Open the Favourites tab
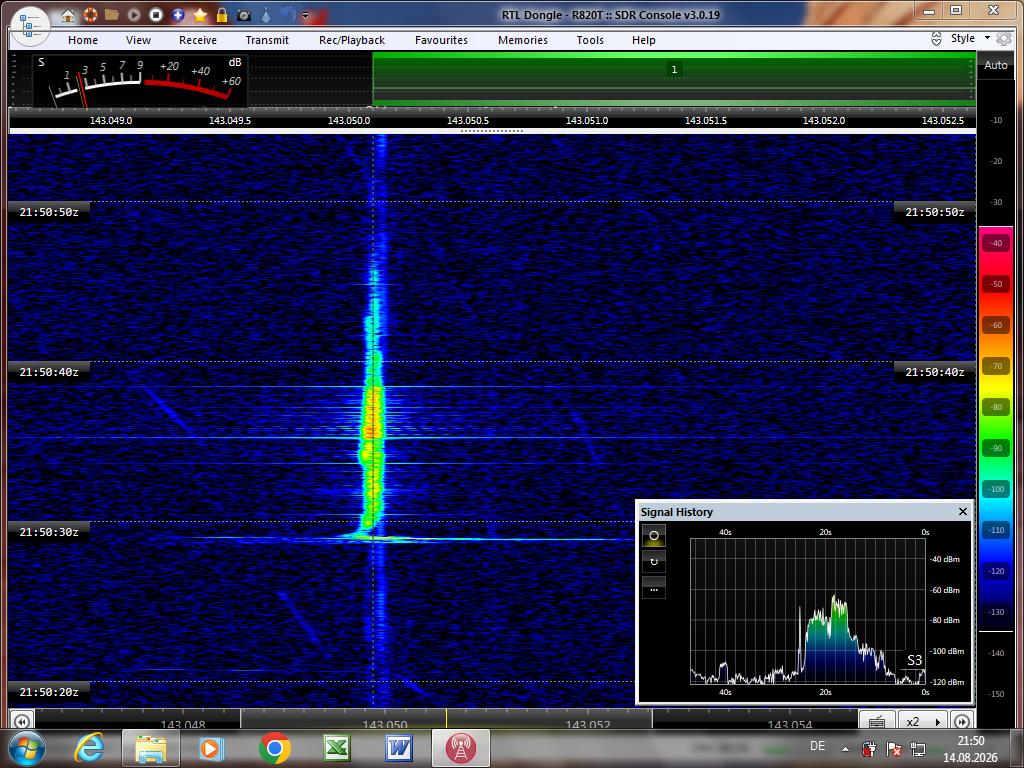This screenshot has height=768, width=1024. click(x=441, y=40)
